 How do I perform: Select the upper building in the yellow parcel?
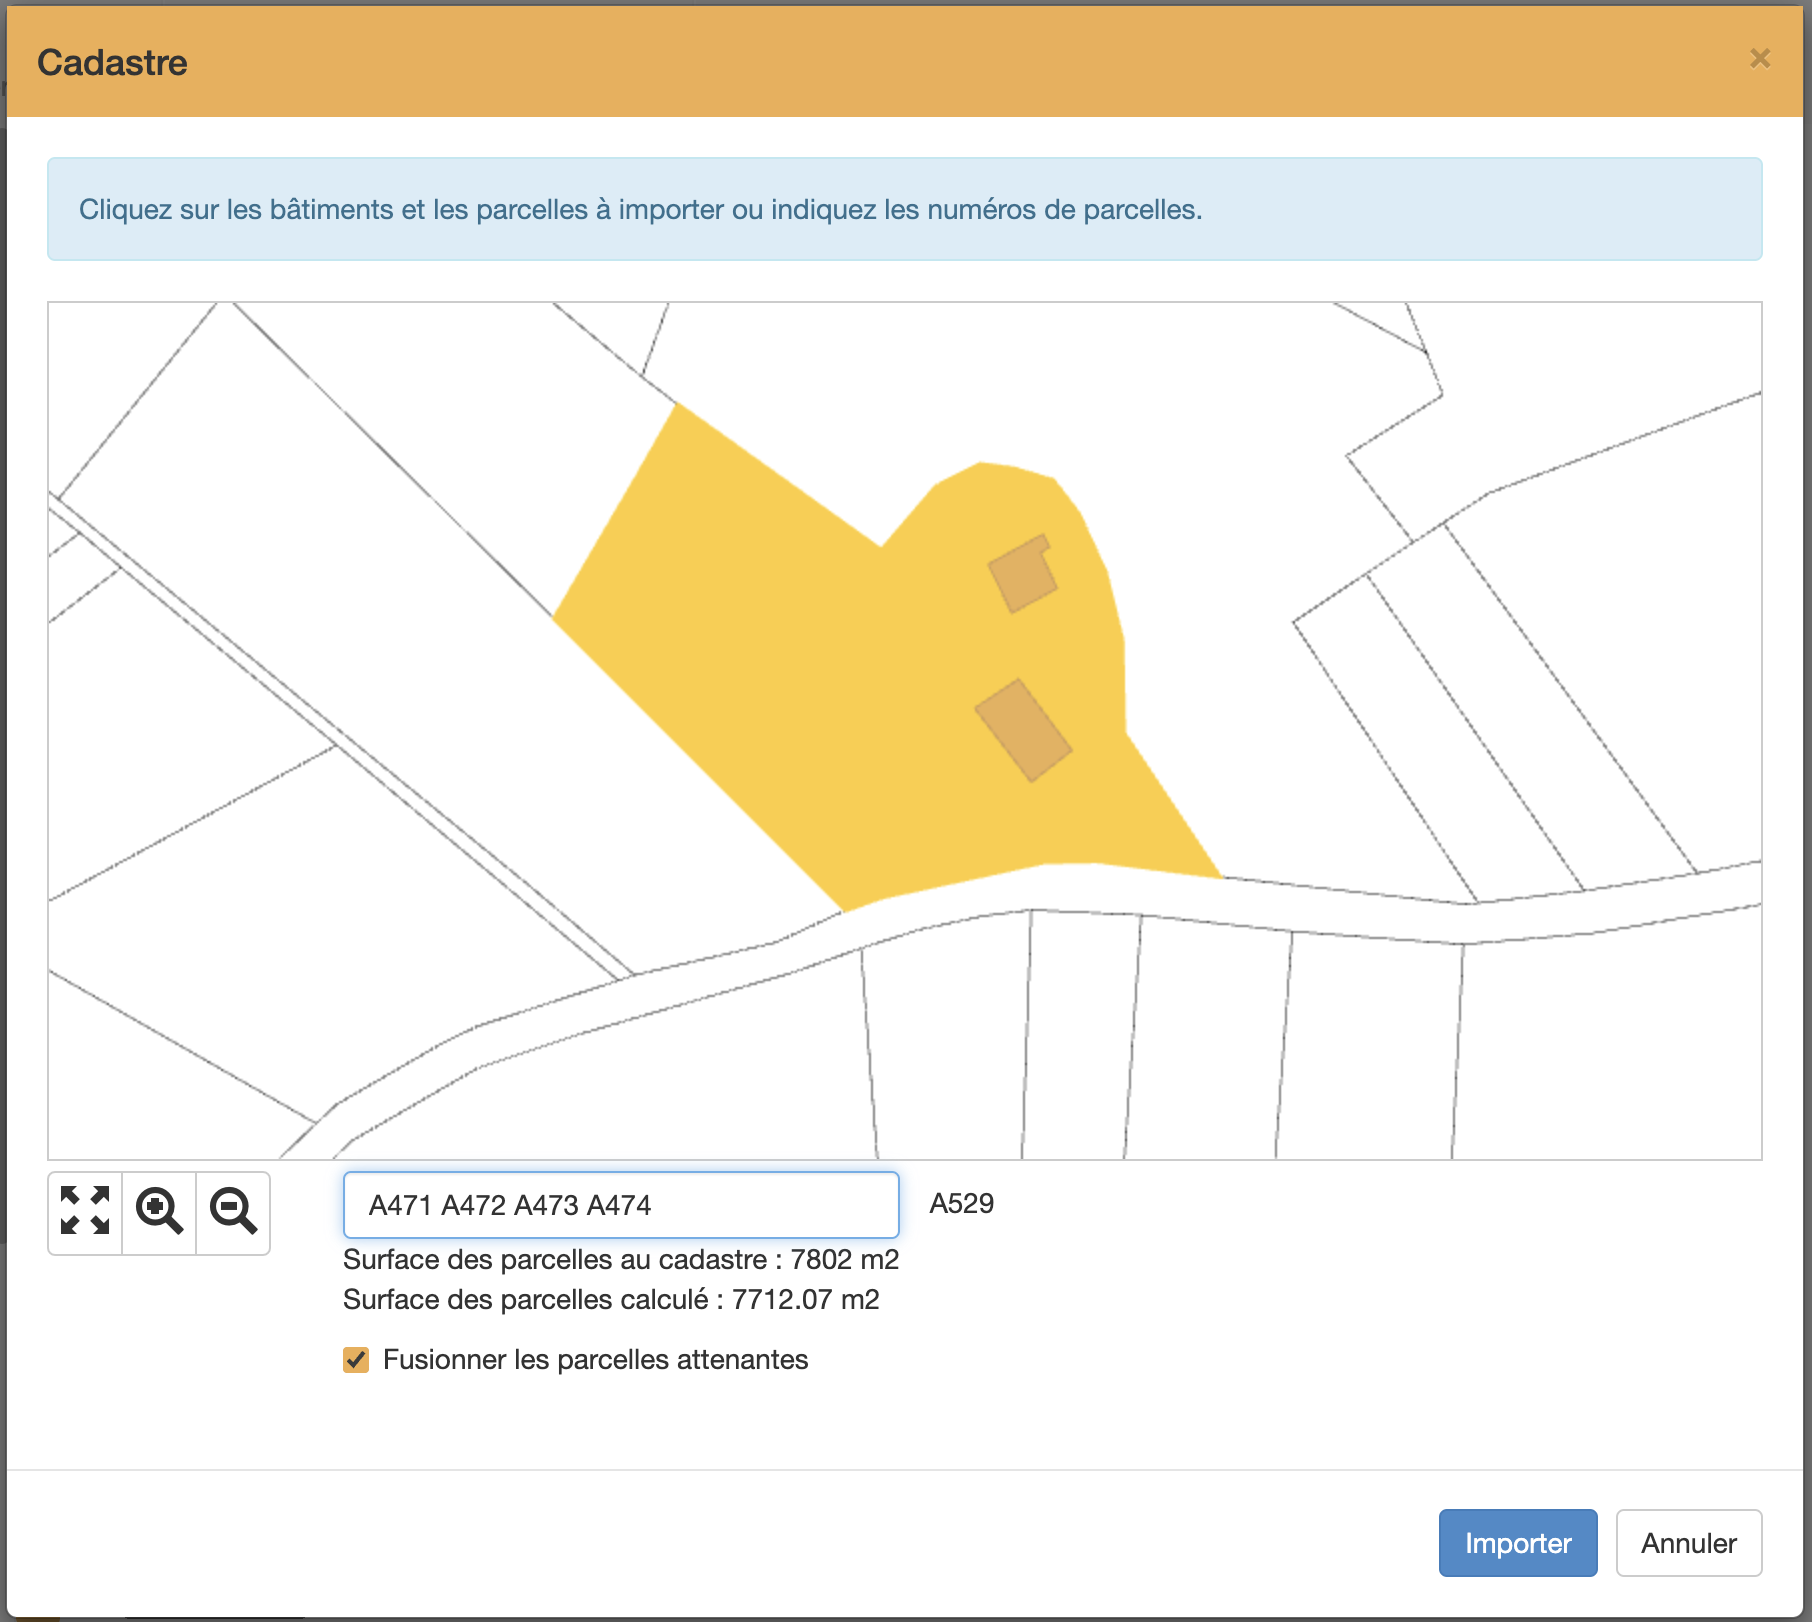click(x=1022, y=574)
